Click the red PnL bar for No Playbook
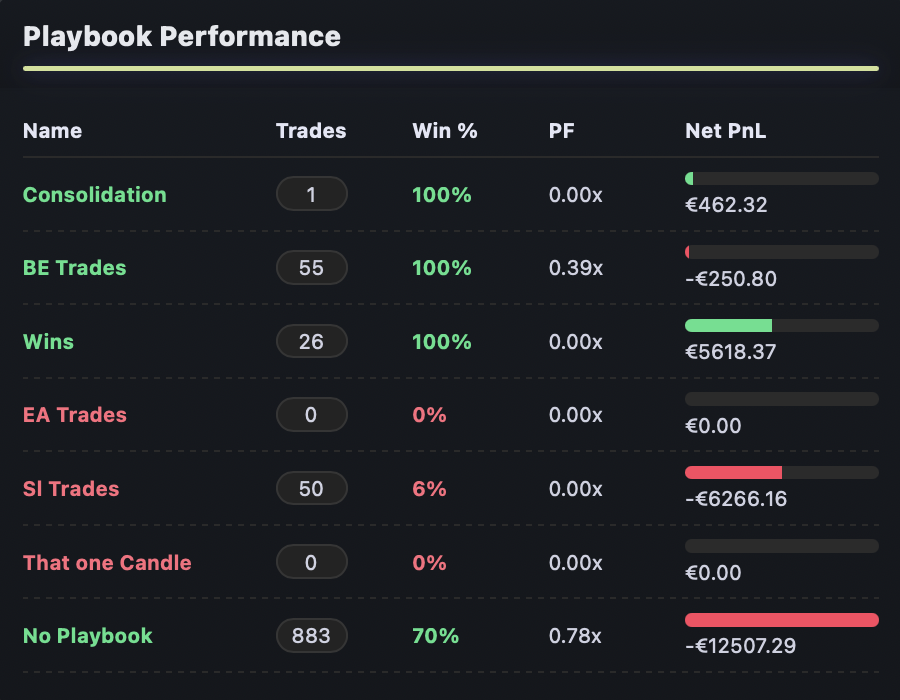900x700 pixels. (781, 619)
